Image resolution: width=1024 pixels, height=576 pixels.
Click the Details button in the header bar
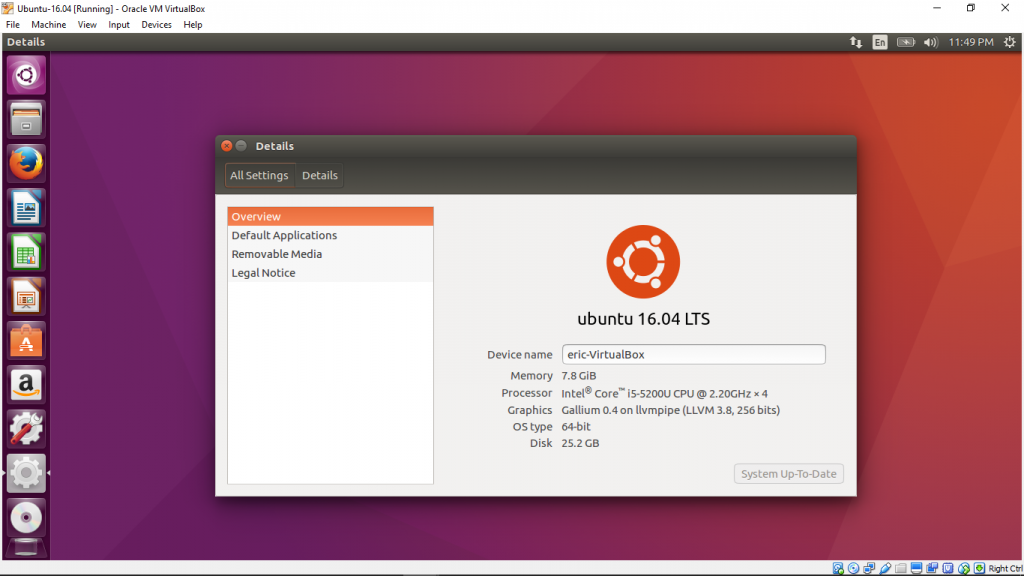click(x=319, y=175)
